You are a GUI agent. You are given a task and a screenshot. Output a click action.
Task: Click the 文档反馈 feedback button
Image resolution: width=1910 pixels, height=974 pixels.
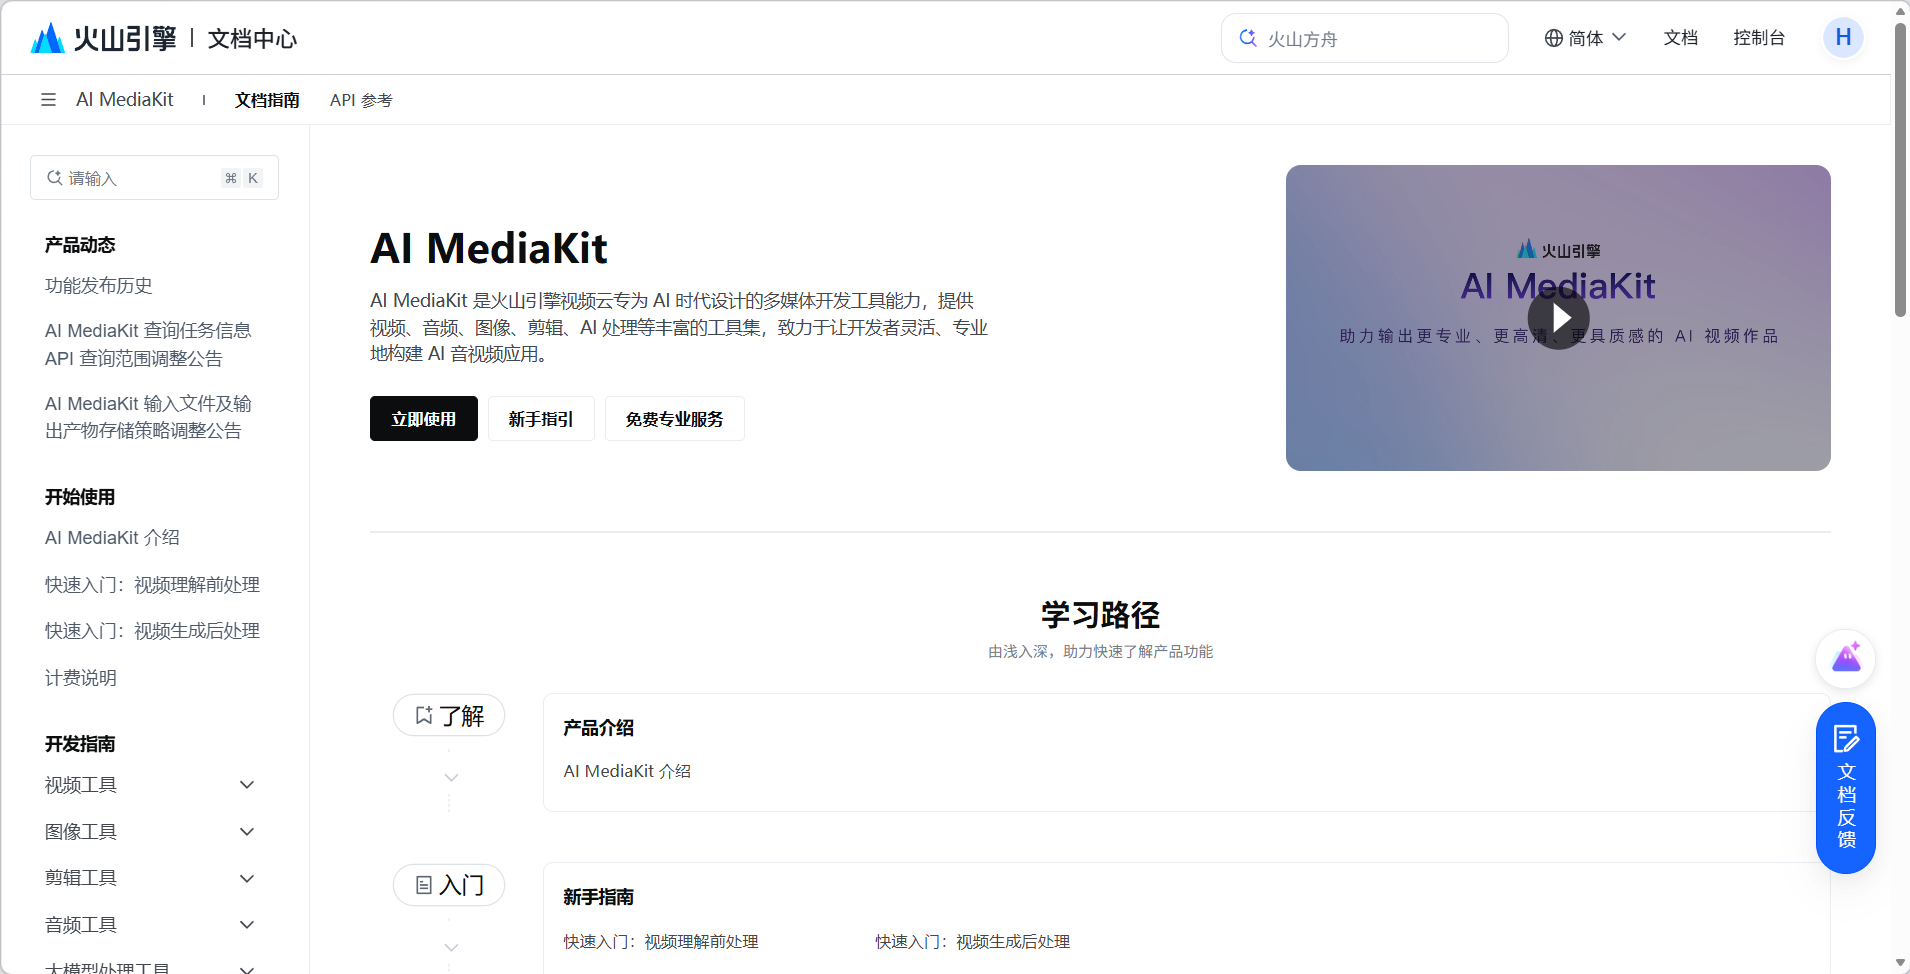coord(1846,788)
